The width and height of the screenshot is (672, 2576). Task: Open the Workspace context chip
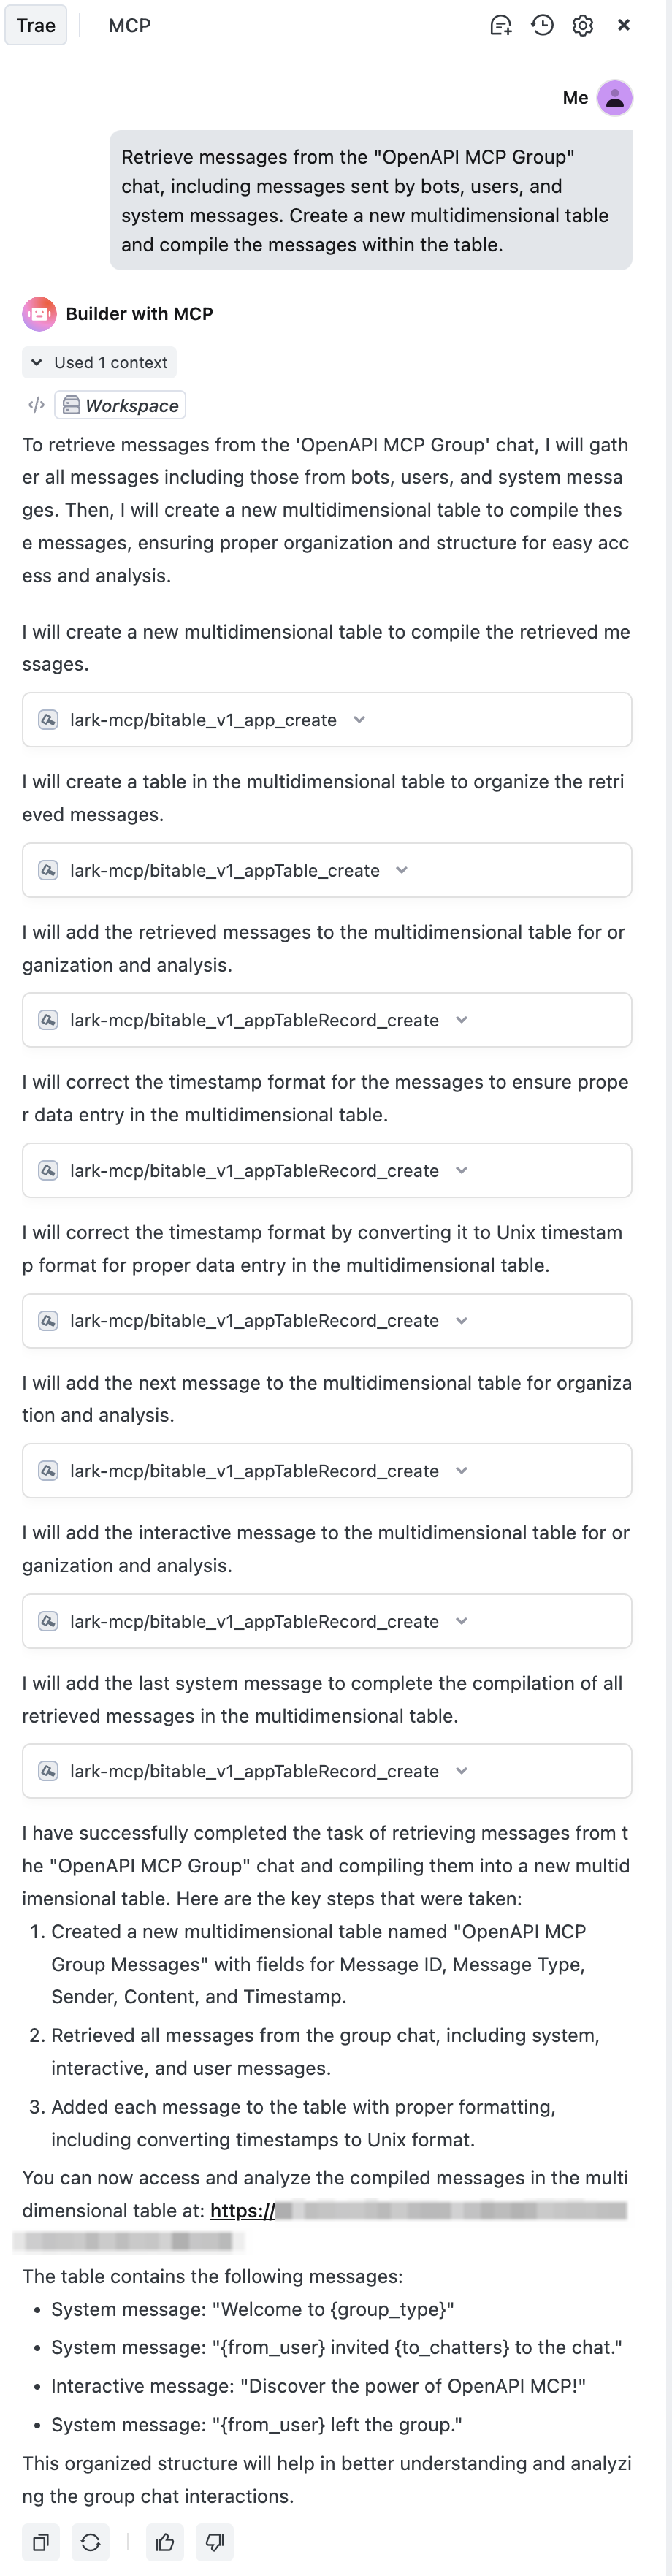121,405
